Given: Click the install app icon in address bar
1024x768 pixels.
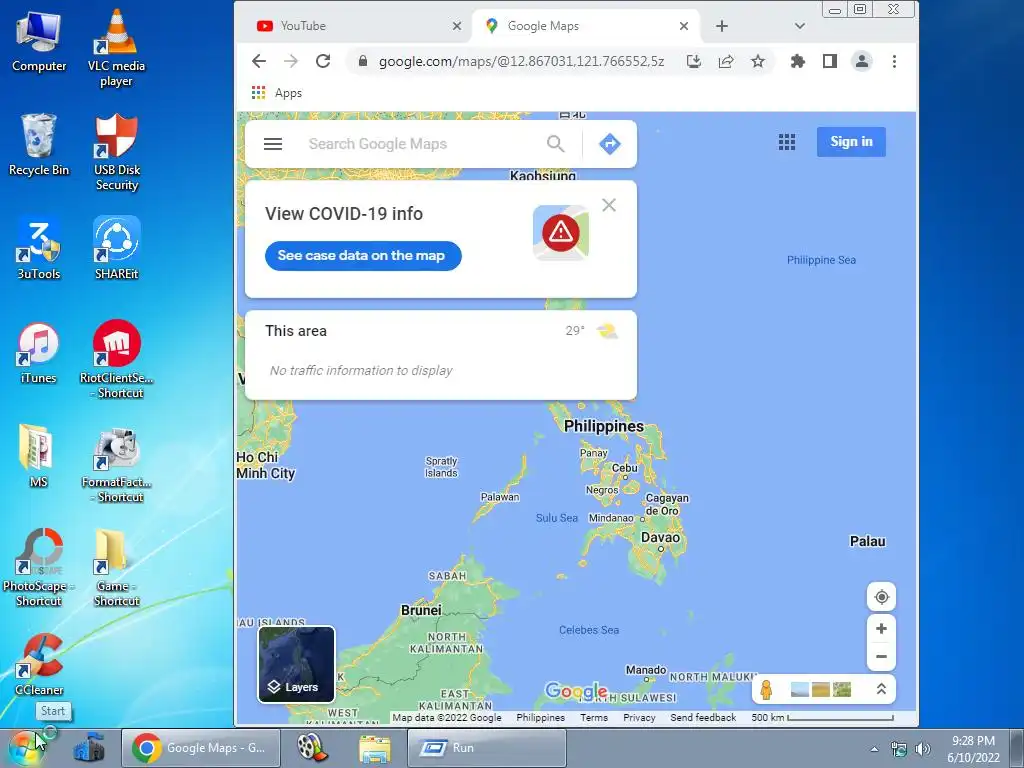Looking at the screenshot, I should tap(694, 61).
